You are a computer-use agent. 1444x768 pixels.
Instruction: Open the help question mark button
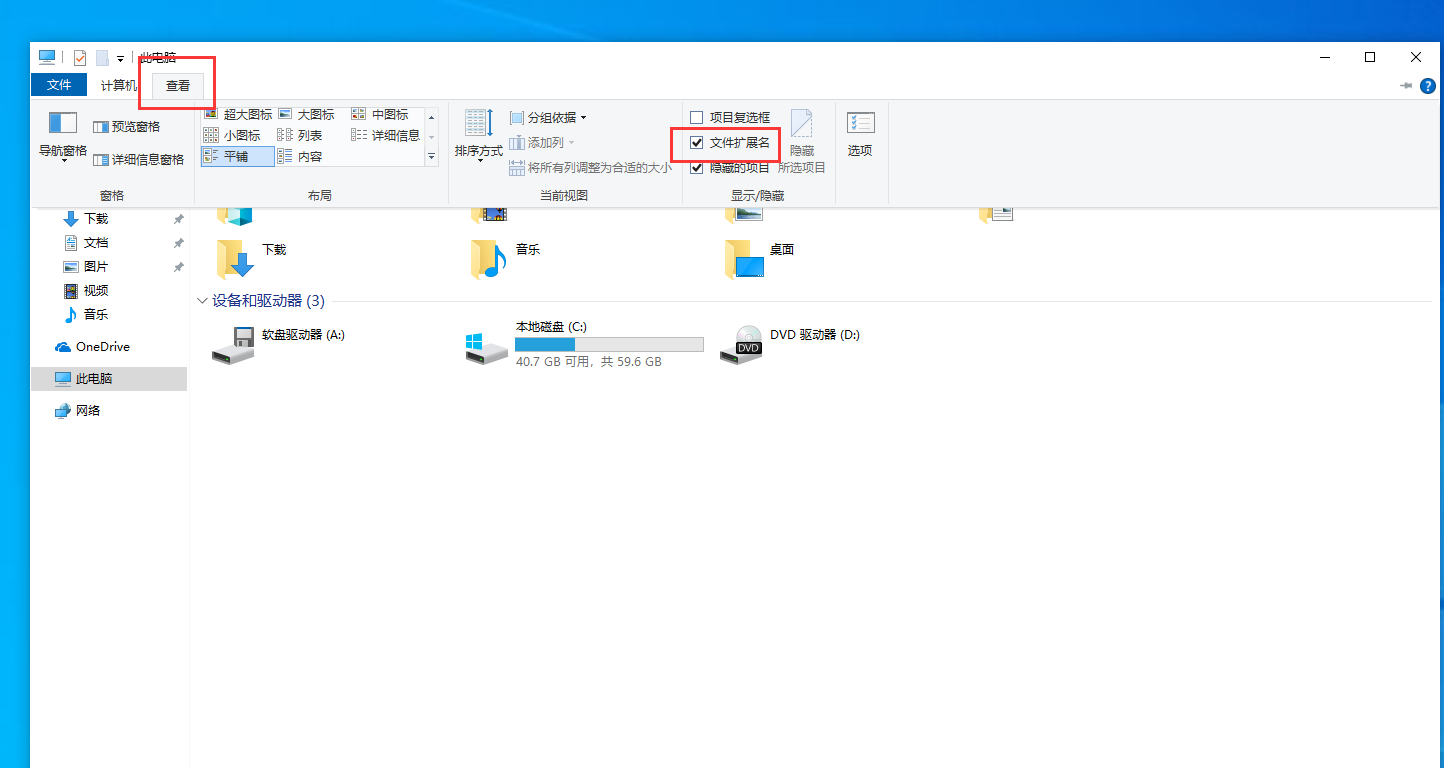[x=1428, y=86]
